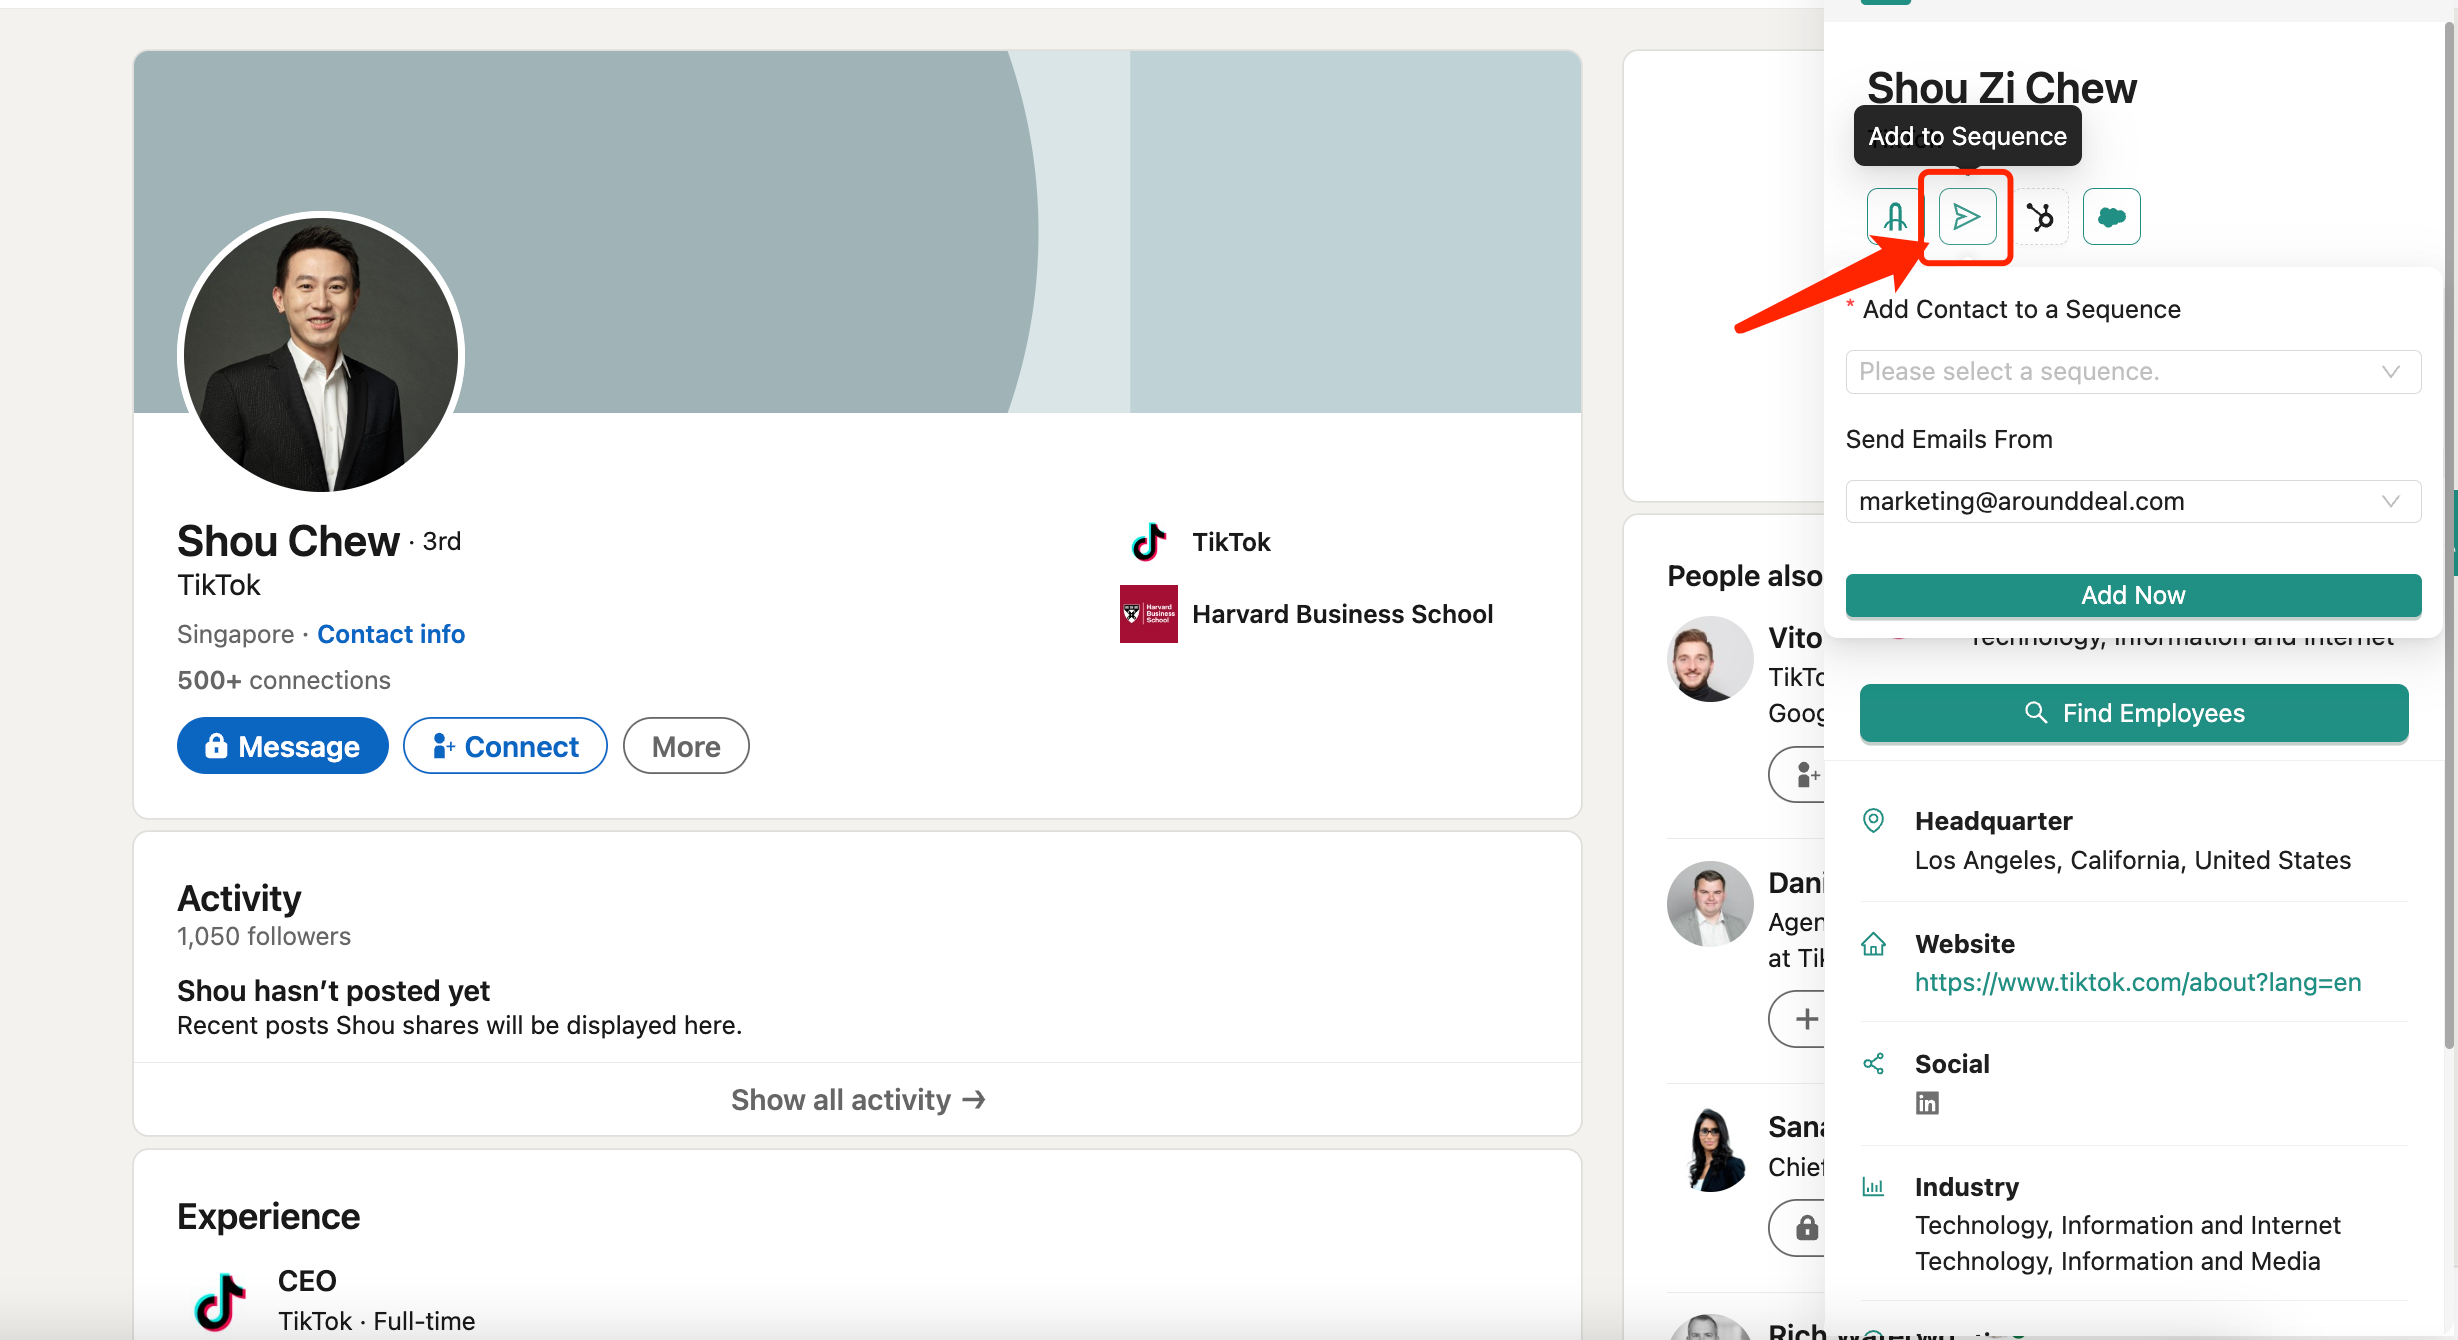2458x1340 pixels.
Task: Click the blue Message button
Action: [x=282, y=746]
